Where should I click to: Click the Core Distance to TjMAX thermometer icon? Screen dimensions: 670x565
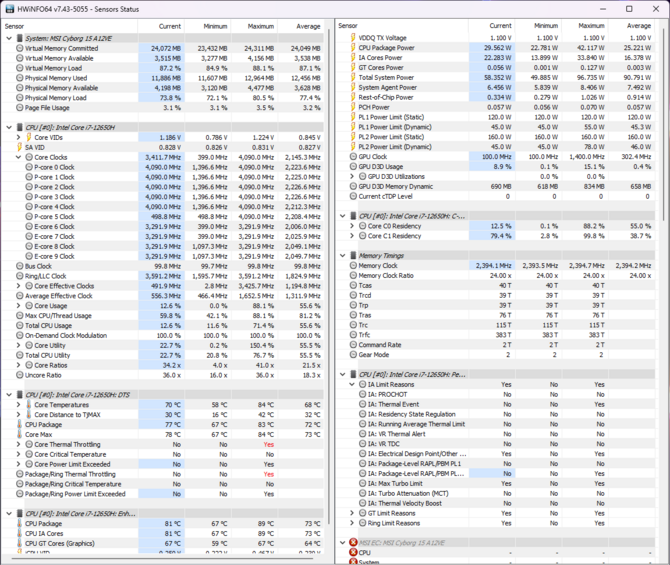pyautogui.click(x=29, y=415)
